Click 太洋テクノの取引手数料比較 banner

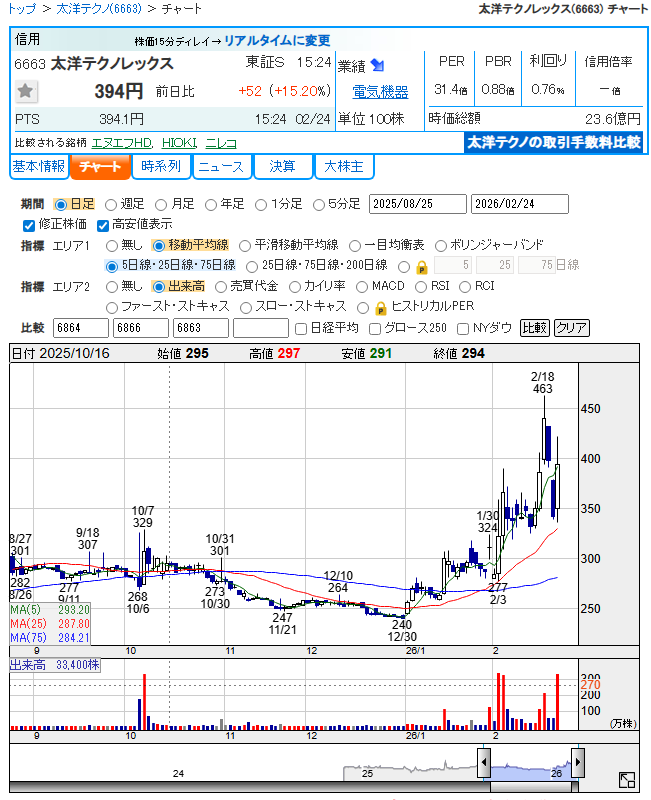[x=554, y=142]
